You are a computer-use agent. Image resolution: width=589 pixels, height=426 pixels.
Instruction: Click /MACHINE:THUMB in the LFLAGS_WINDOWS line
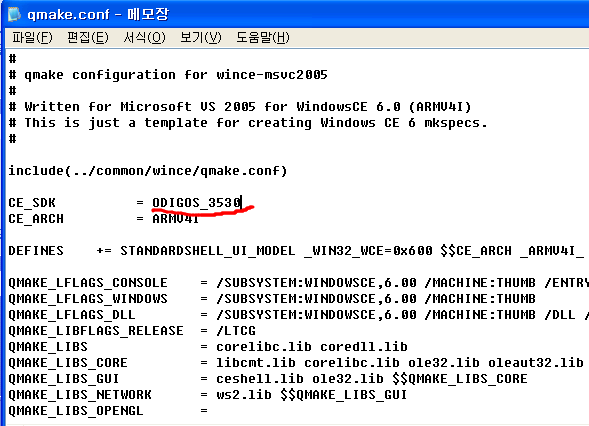(x=480, y=299)
